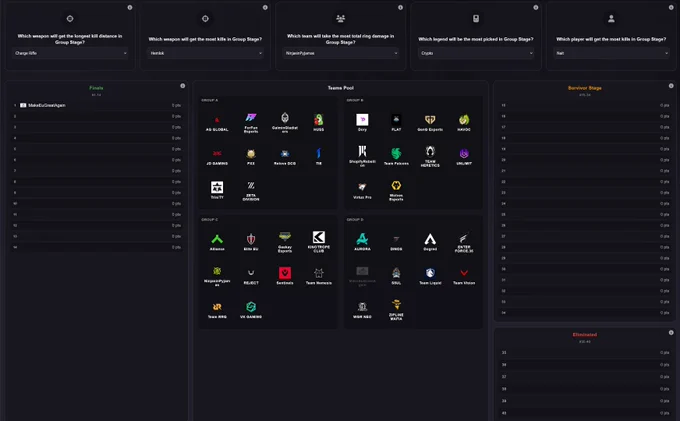Open most kills weapon dropdown showing Hemlok

[x=205, y=53]
